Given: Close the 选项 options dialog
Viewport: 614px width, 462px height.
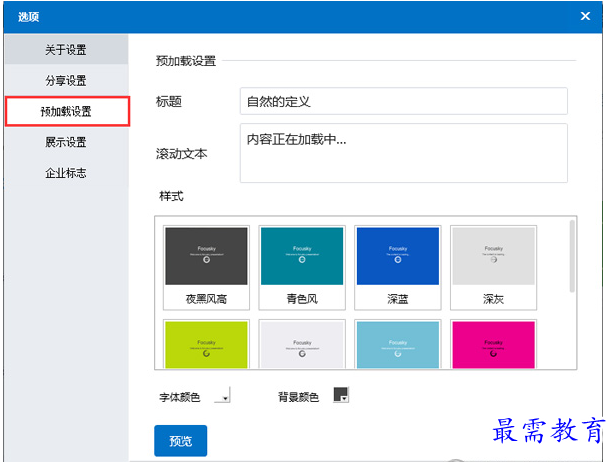Looking at the screenshot, I should pos(585,16).
